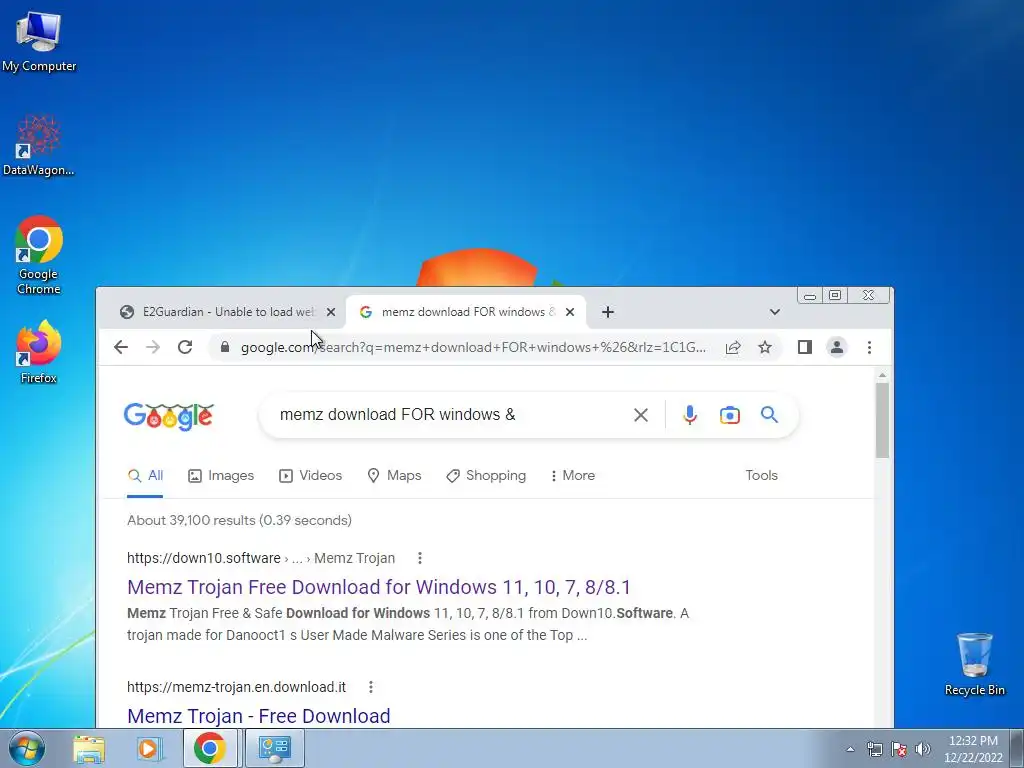
Task: Clear the search box with X
Action: click(x=641, y=415)
